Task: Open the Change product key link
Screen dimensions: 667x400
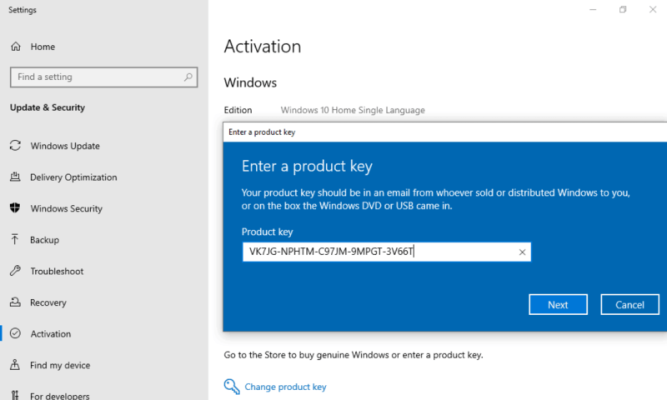Action: click(x=285, y=387)
